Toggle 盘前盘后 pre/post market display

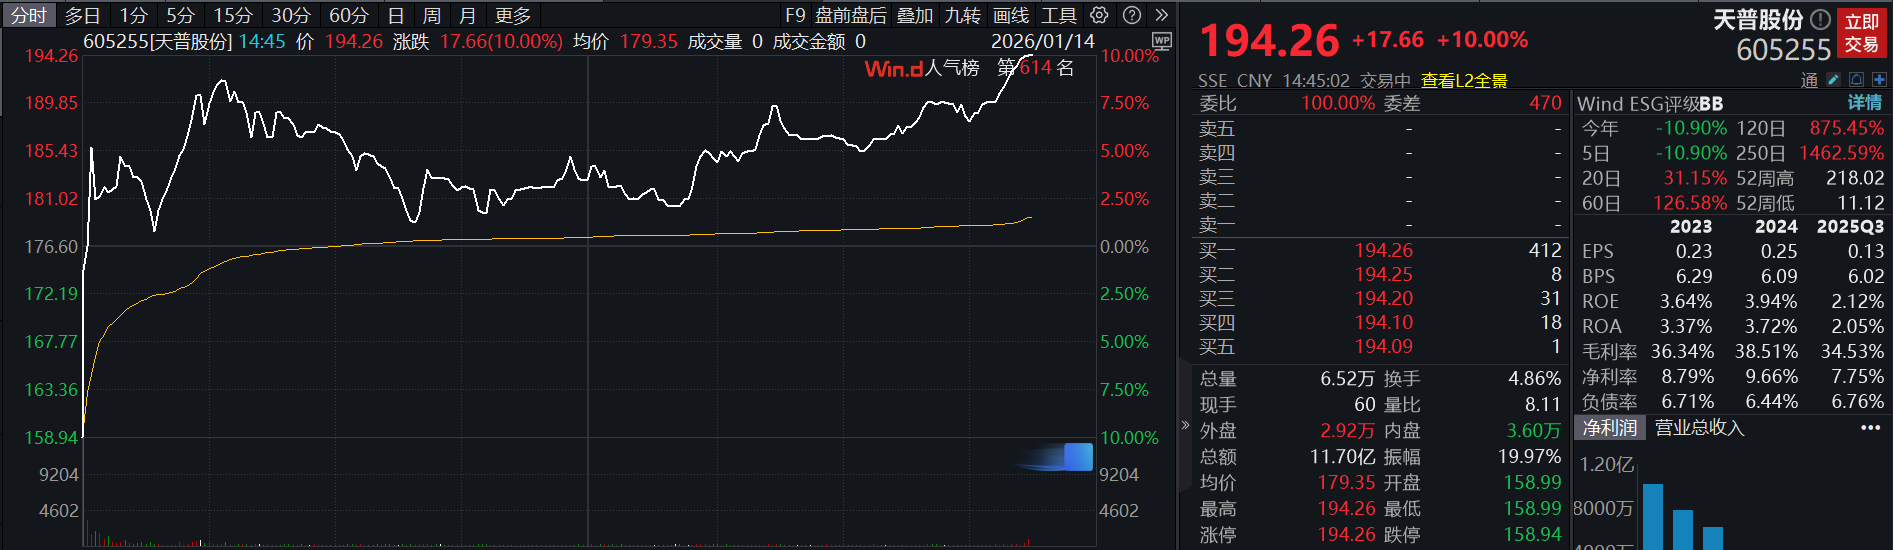tap(850, 15)
